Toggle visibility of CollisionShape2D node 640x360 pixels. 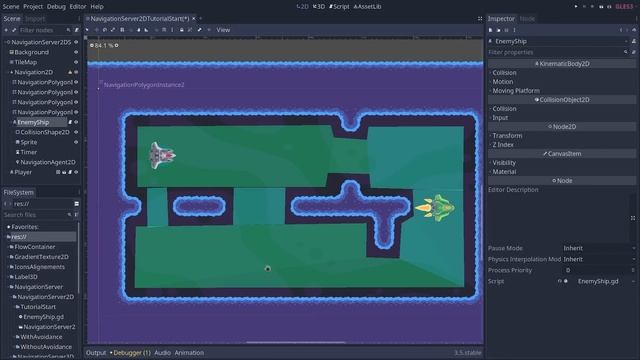click(76, 132)
